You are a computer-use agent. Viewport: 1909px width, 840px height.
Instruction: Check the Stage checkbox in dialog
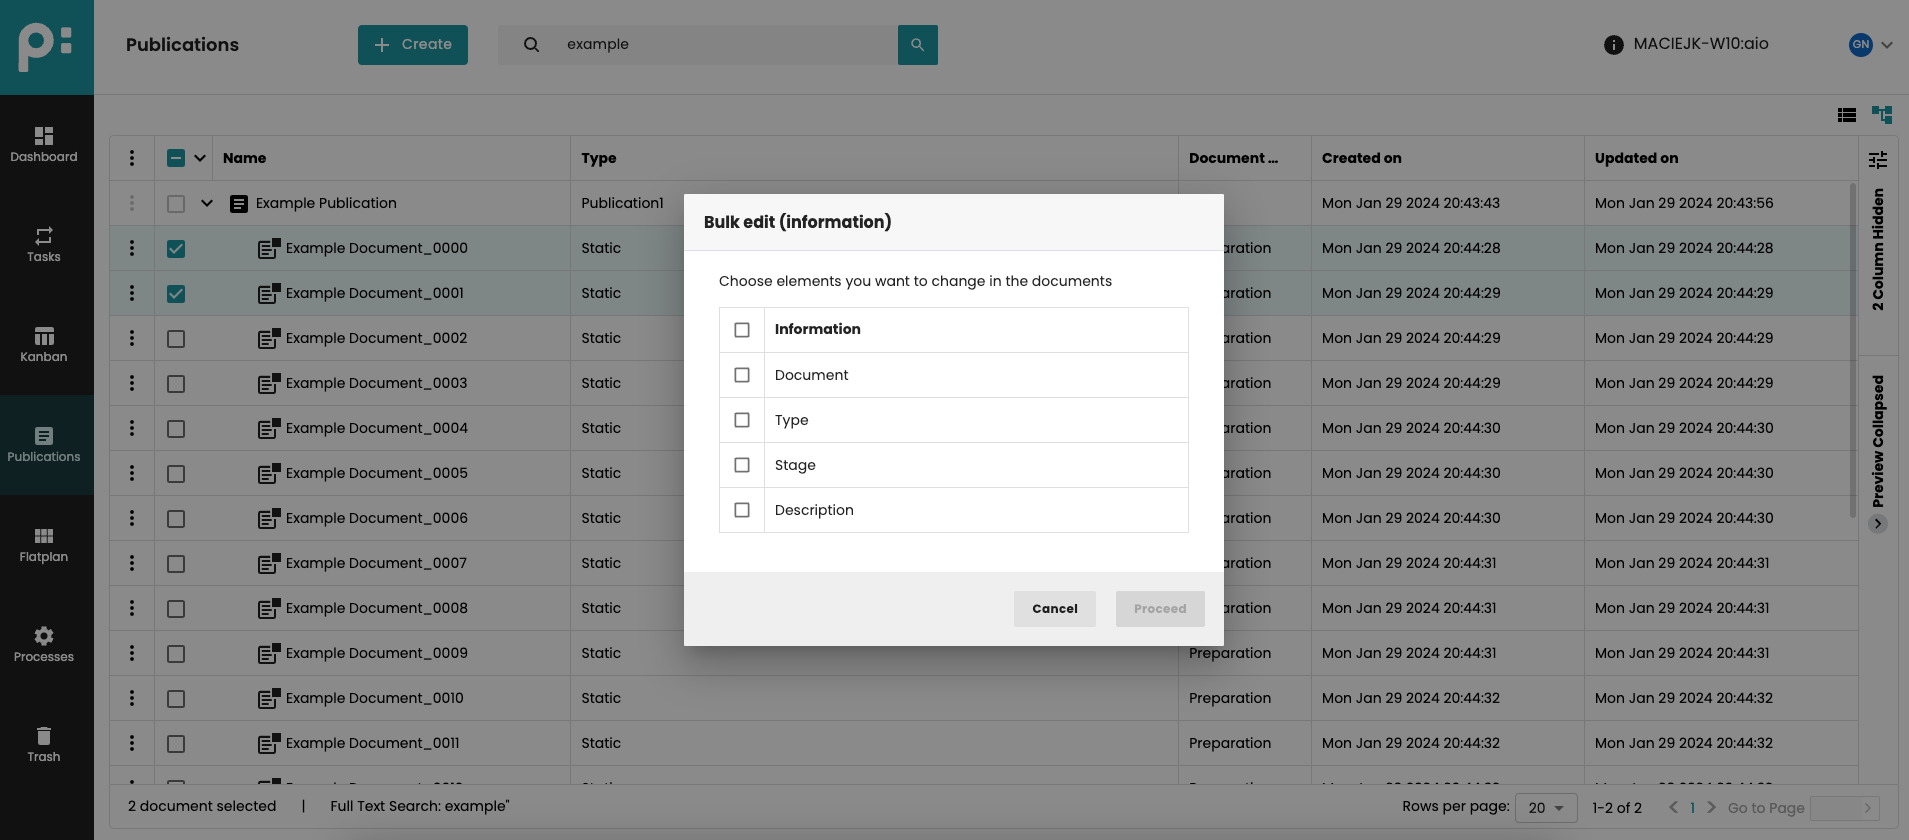pyautogui.click(x=742, y=465)
